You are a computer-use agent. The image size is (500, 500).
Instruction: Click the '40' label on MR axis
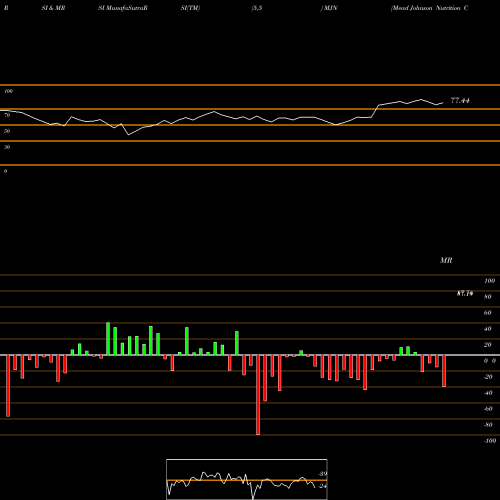click(x=488, y=329)
